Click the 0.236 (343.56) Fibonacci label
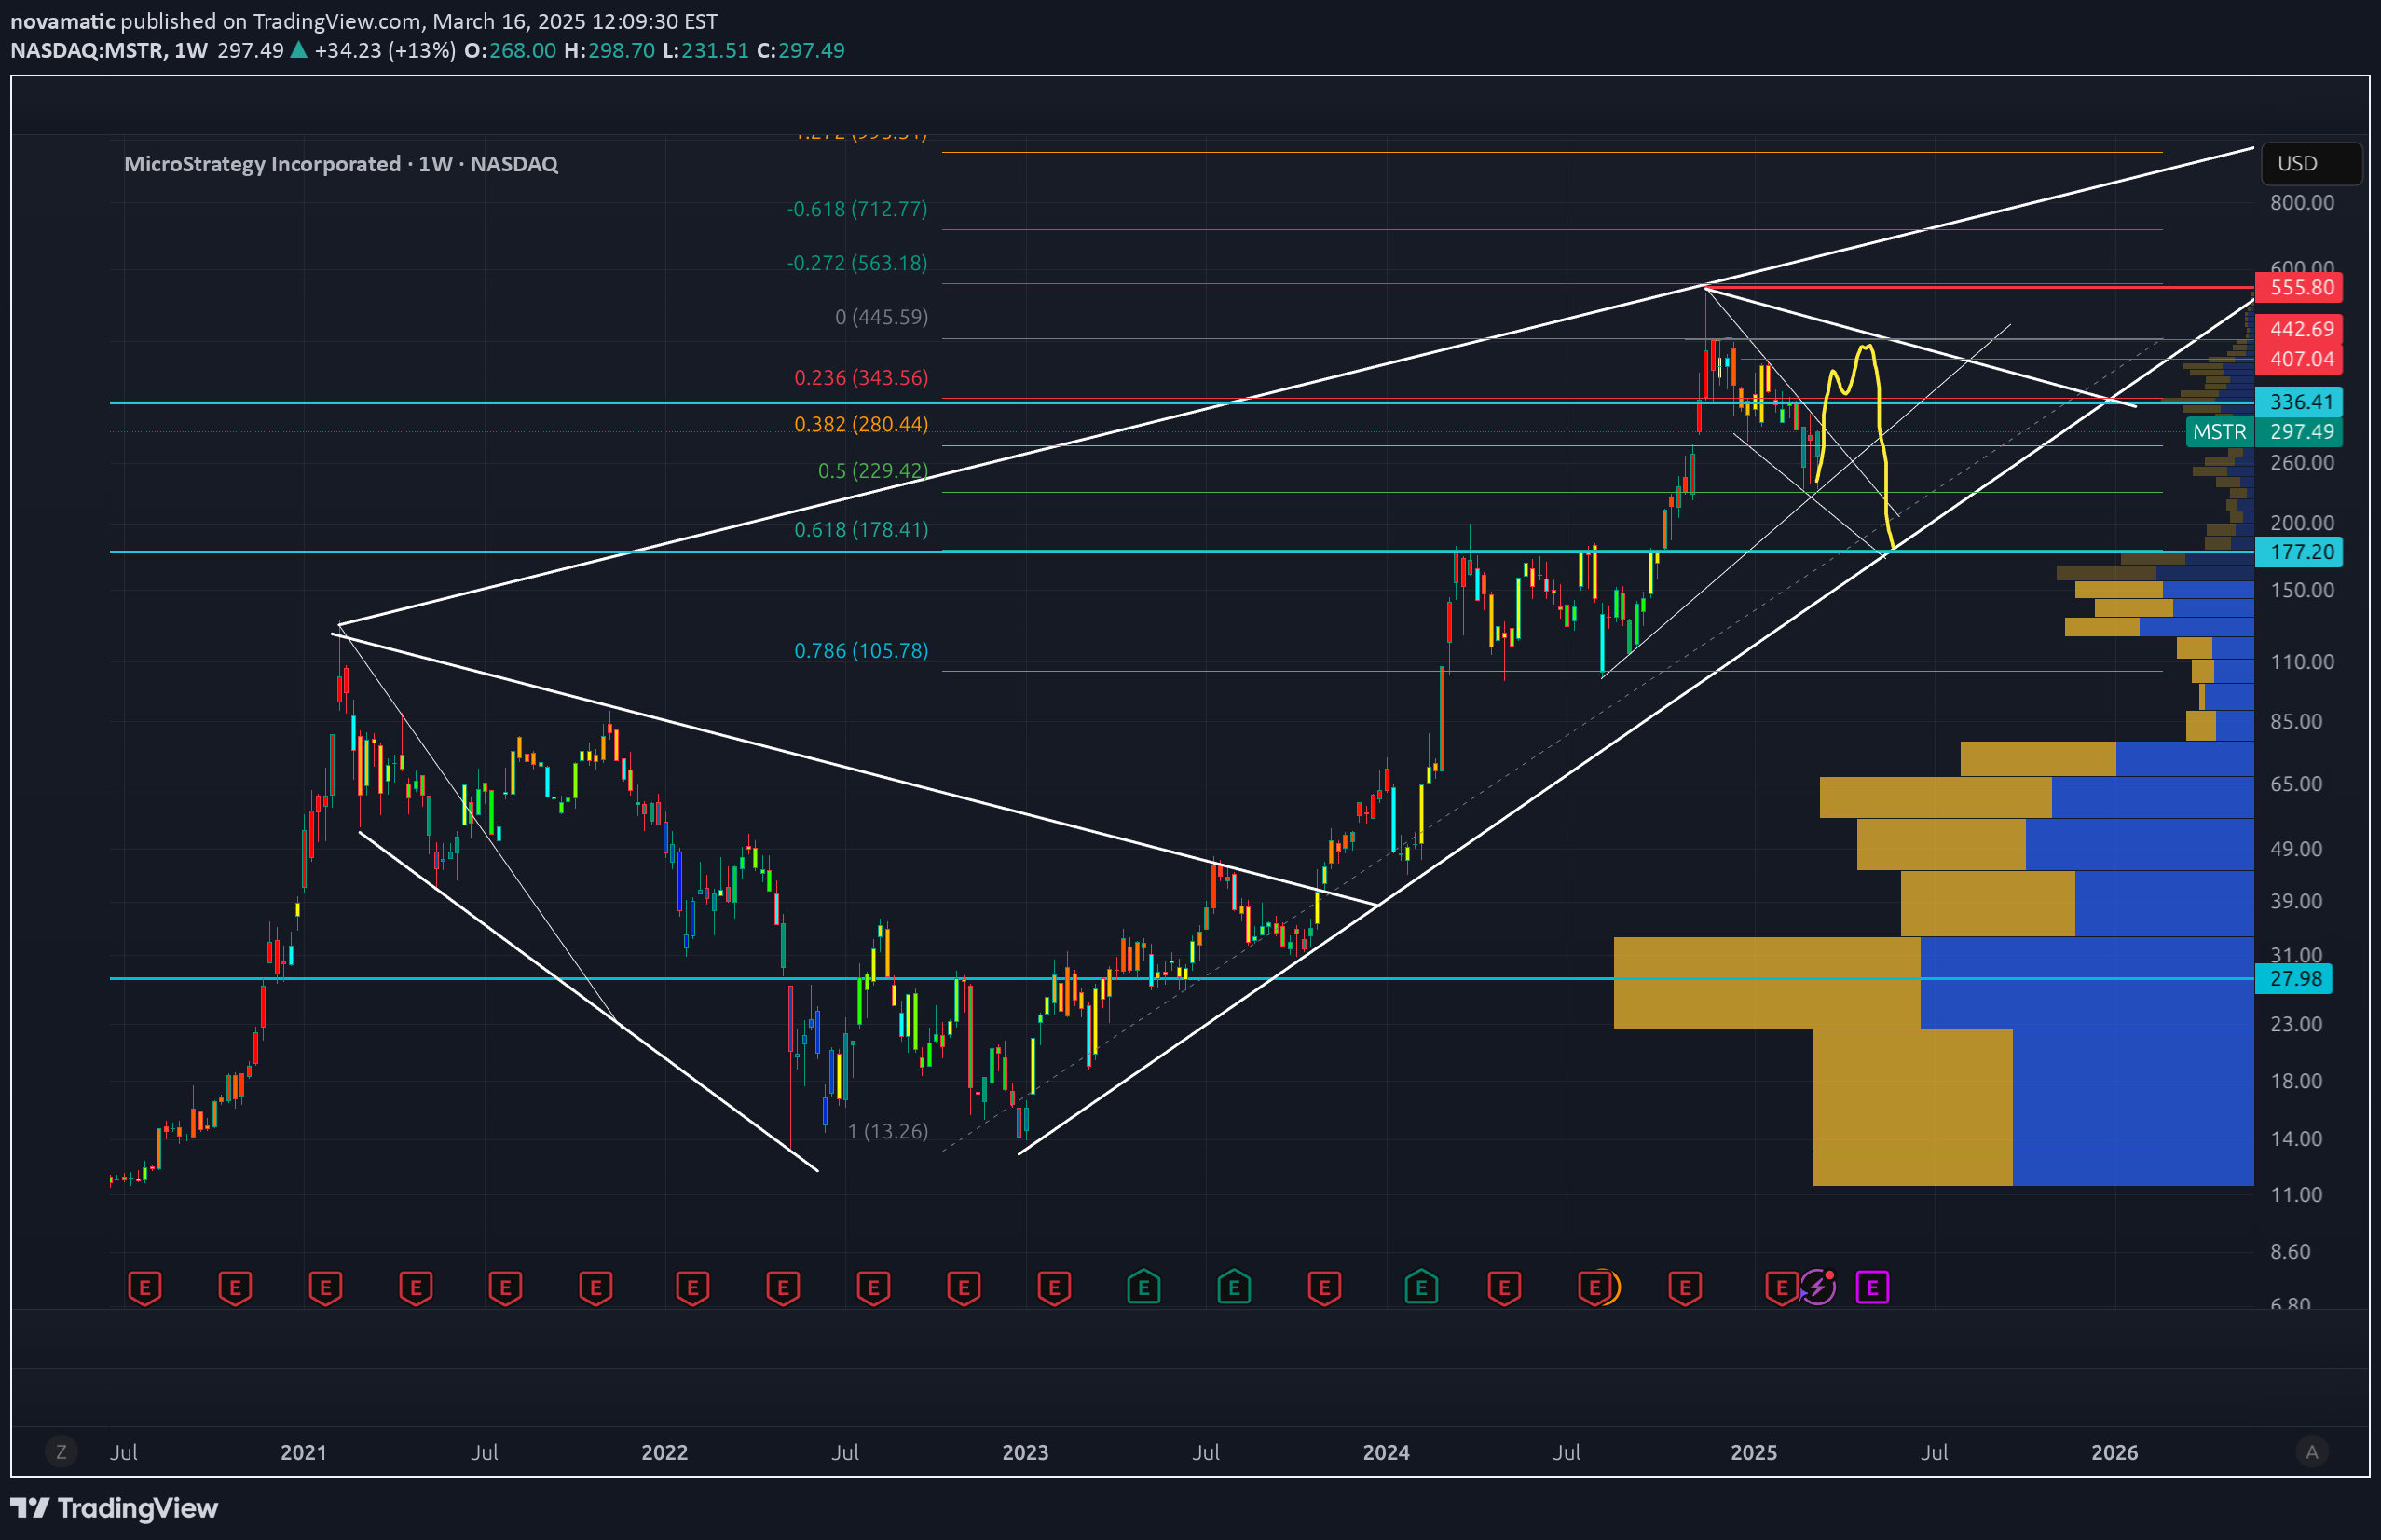This screenshot has height=1540, width=2381. 861,377
